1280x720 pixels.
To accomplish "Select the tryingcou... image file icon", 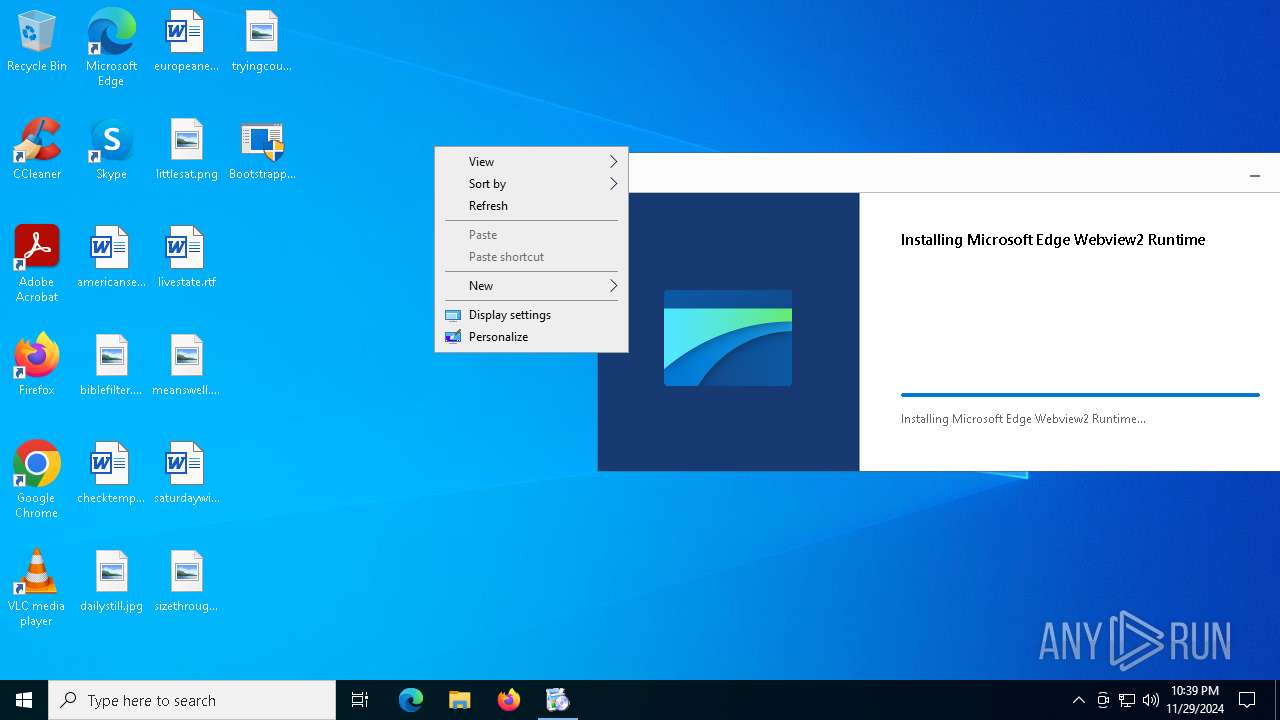I will click(261, 42).
